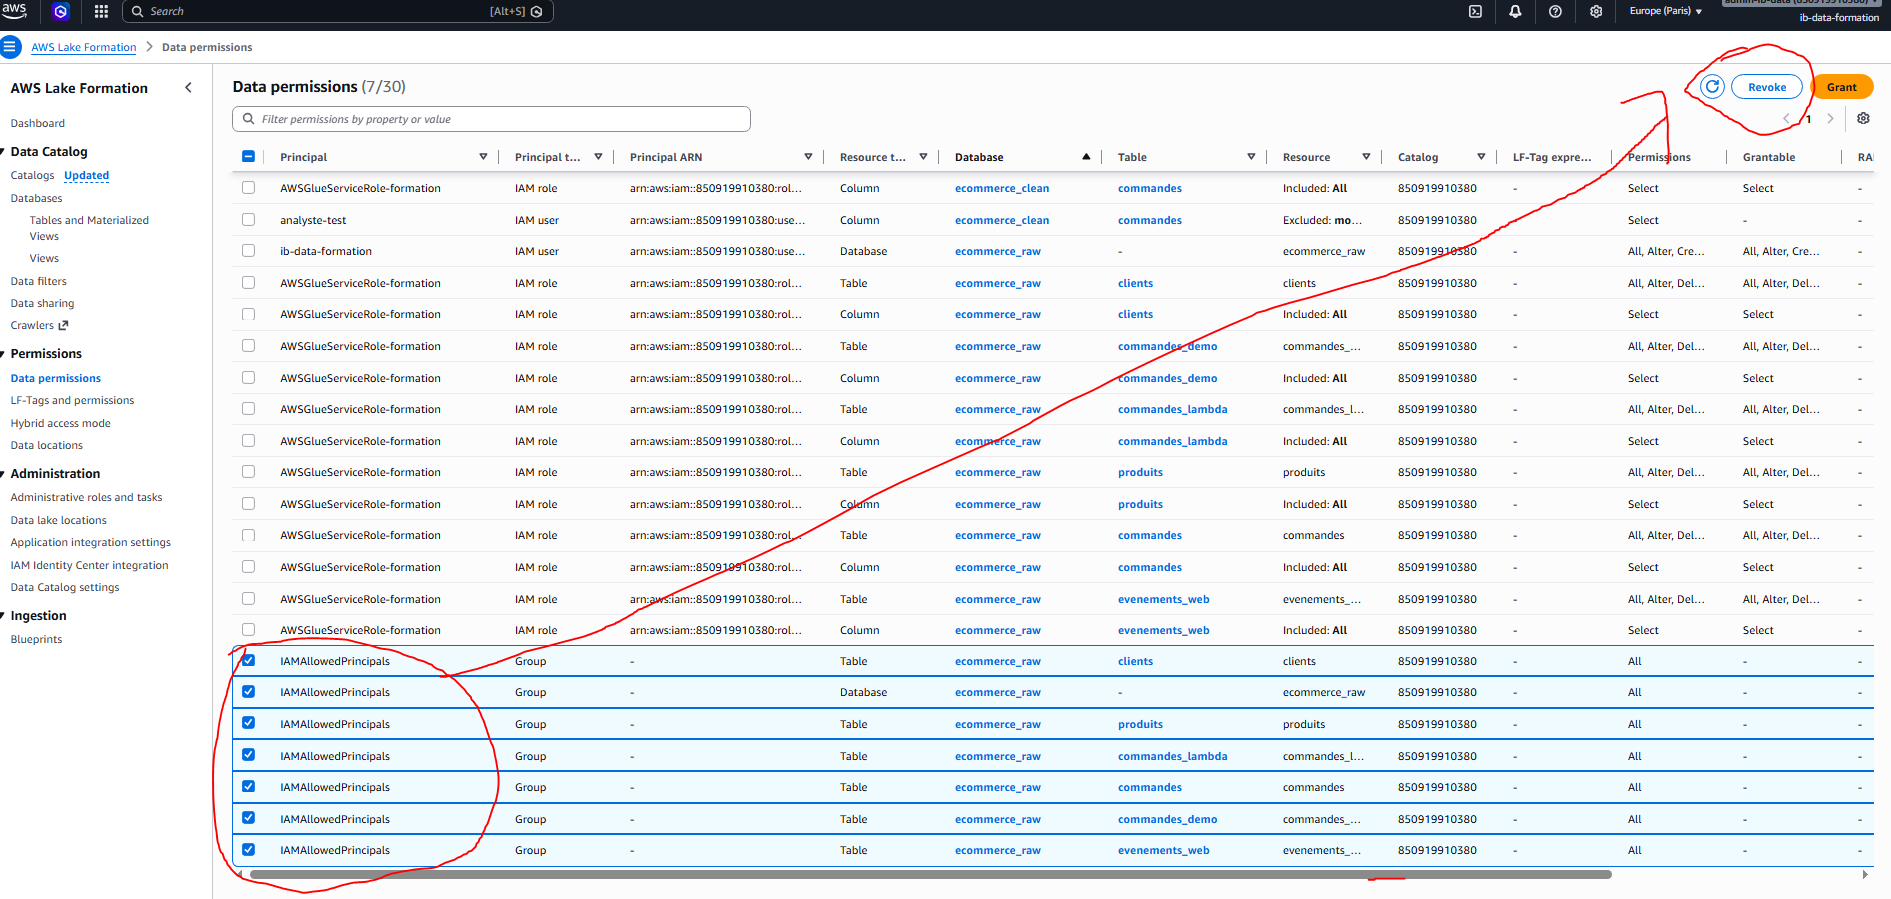Open the Table column sort dropdown
The height and width of the screenshot is (899, 1891).
pos(1251,157)
